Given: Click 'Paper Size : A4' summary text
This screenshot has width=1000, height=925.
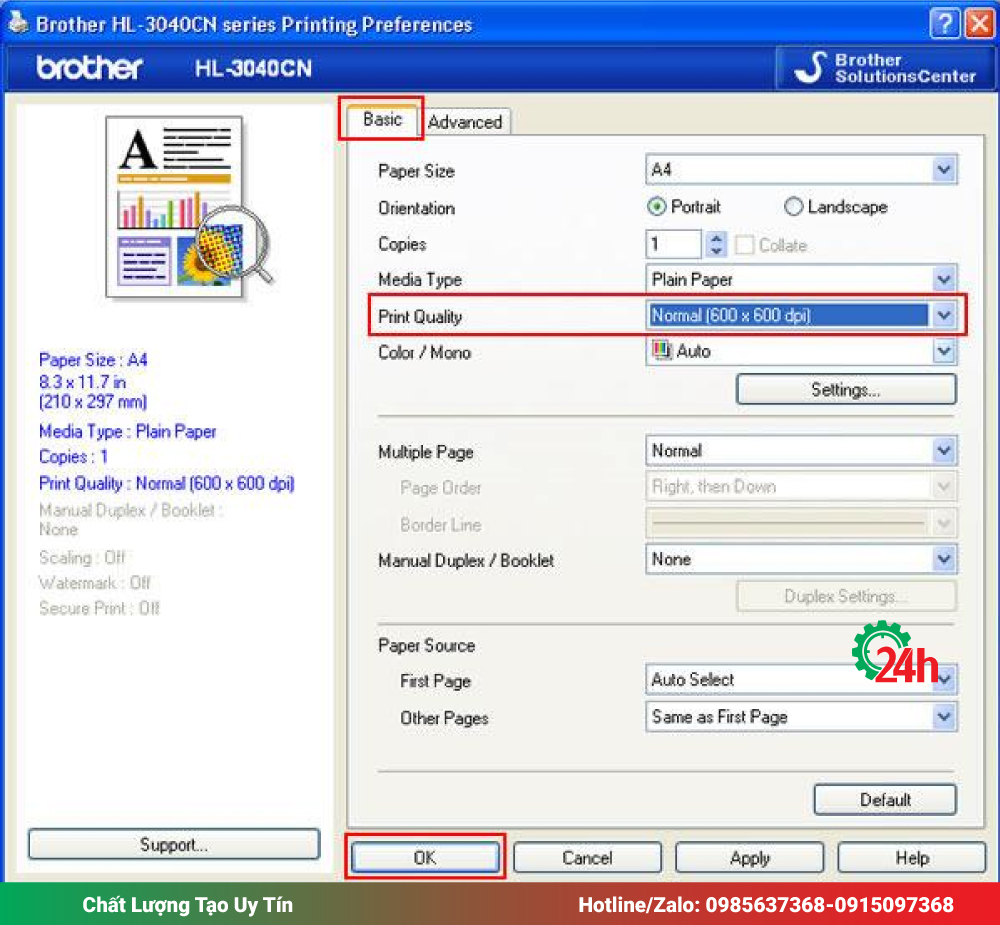Looking at the screenshot, I should tap(93, 360).
